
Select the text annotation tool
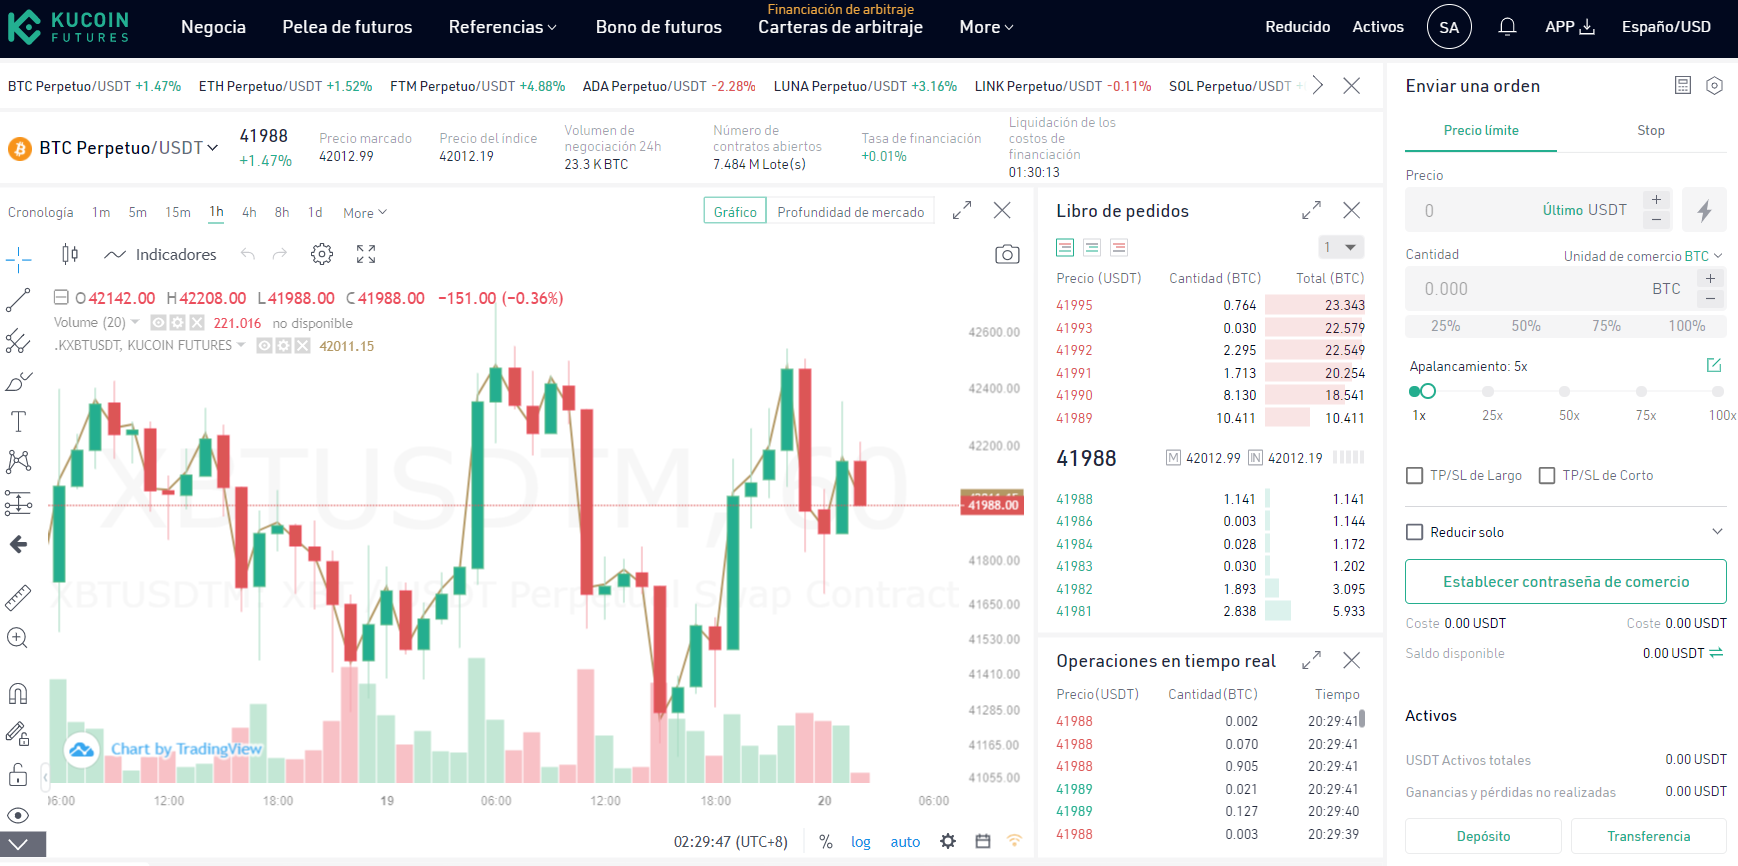[x=18, y=421]
